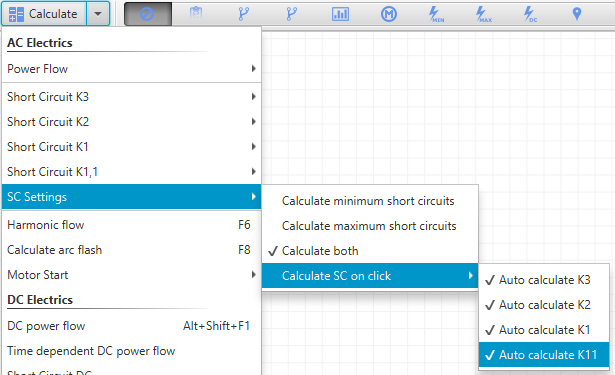Toggle Auto calculate K2 checkmark
Image resolution: width=615 pixels, height=375 pixels.
pyautogui.click(x=544, y=305)
